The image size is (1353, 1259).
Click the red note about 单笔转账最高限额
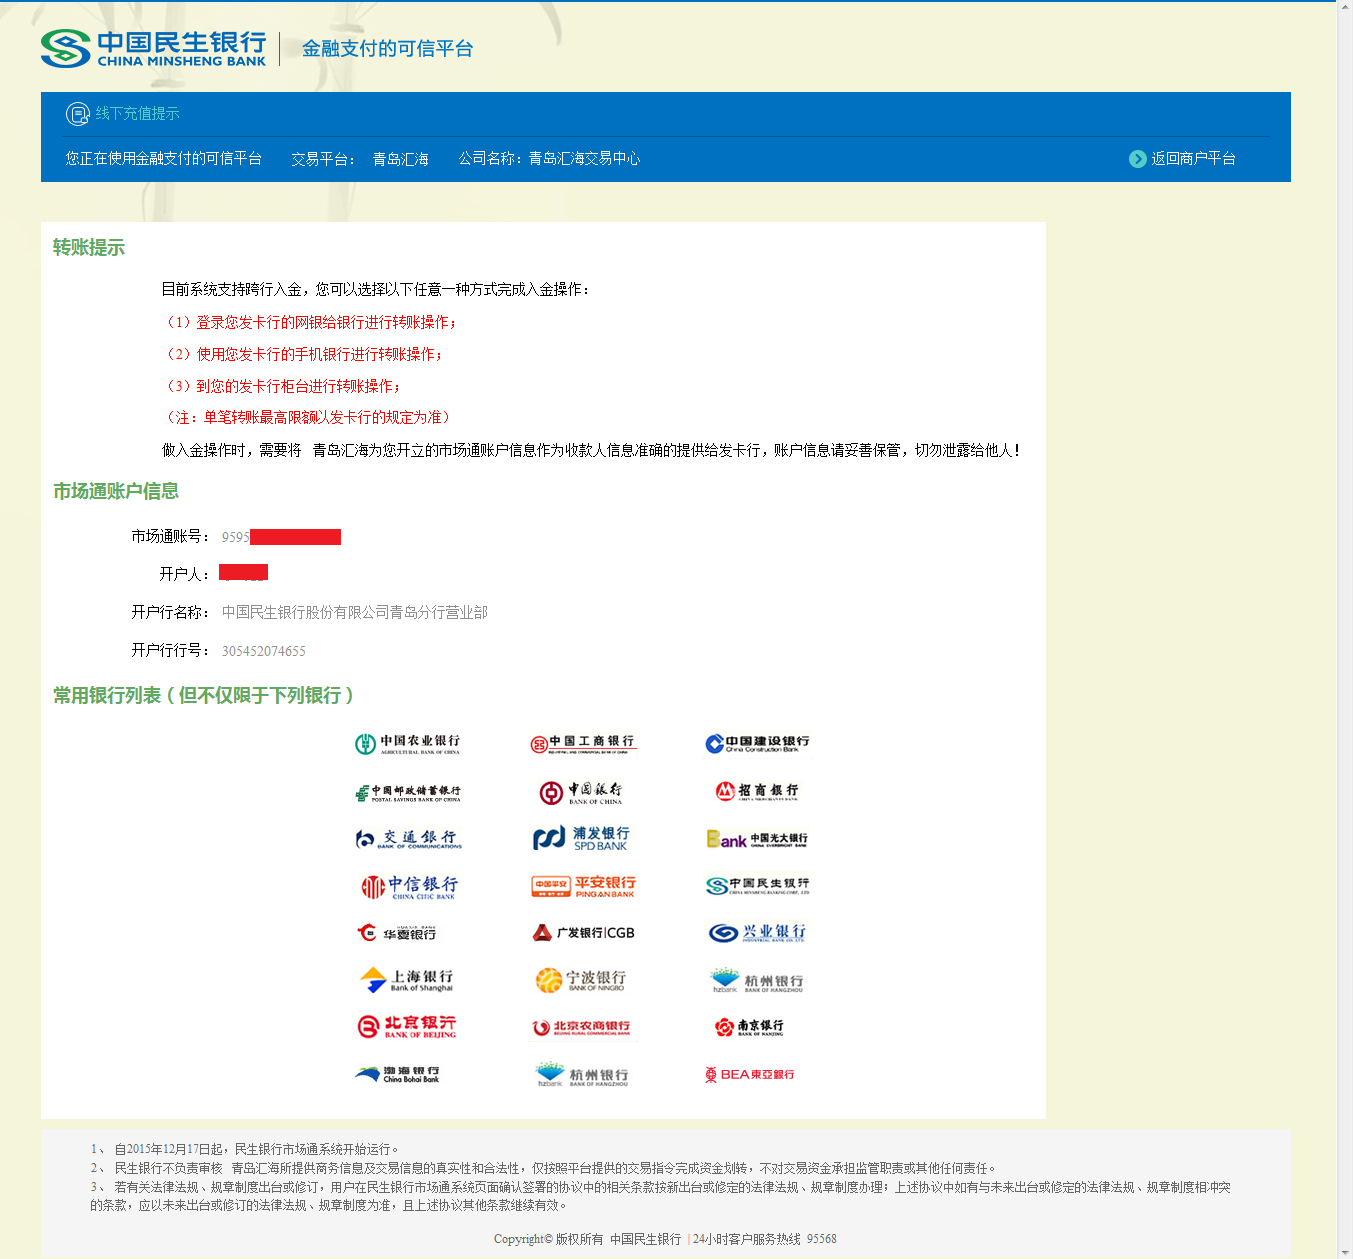306,417
